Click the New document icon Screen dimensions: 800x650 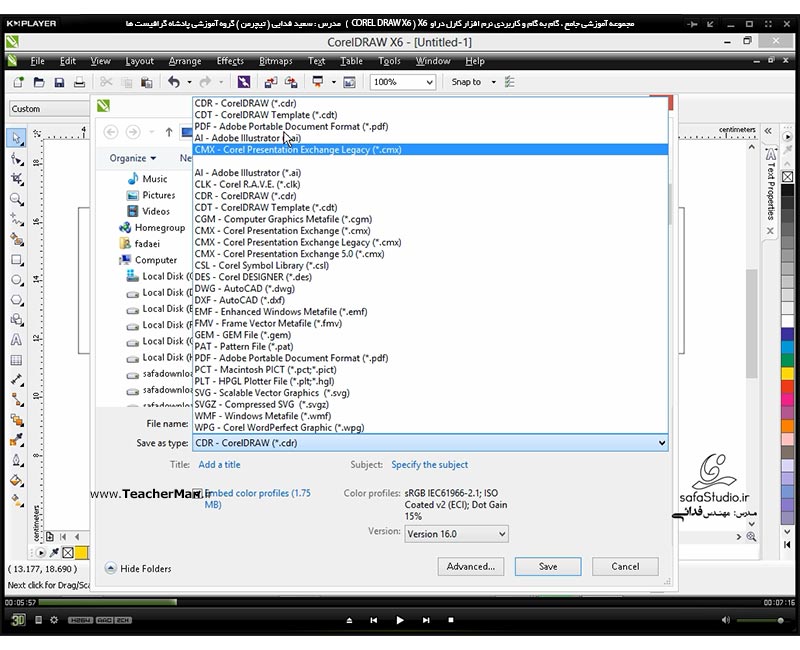[18, 82]
